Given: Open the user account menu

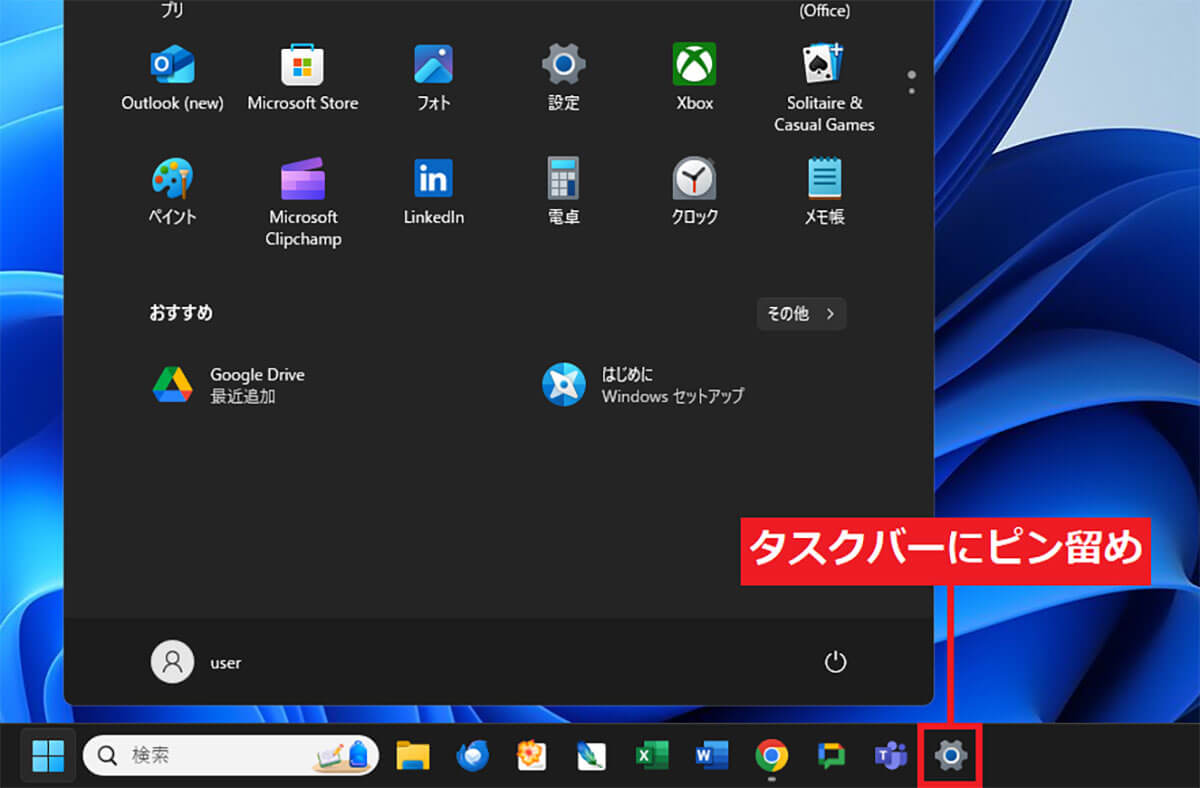Looking at the screenshot, I should coord(196,662).
